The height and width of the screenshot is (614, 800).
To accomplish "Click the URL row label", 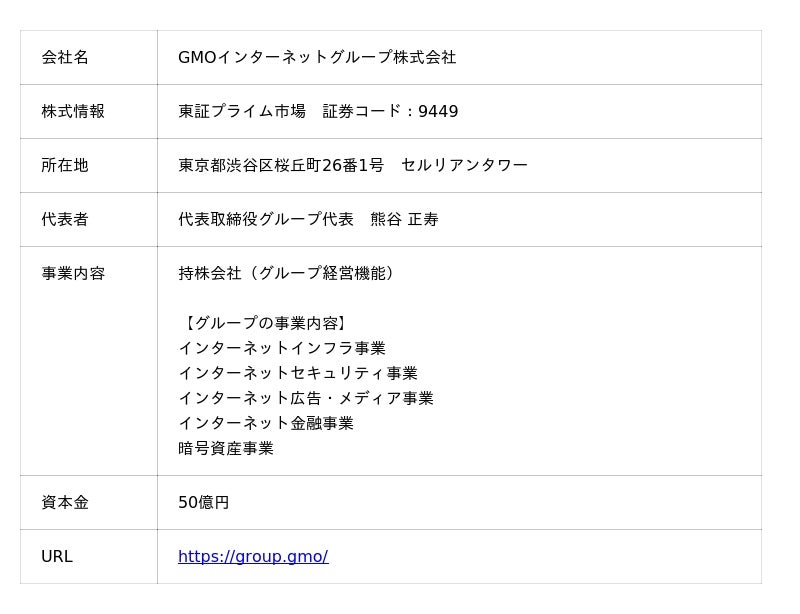I will 57,557.
